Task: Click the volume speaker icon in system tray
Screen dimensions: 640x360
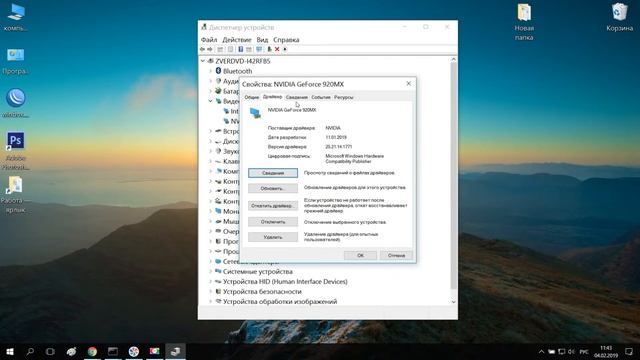Action: pyautogui.click(x=571, y=351)
